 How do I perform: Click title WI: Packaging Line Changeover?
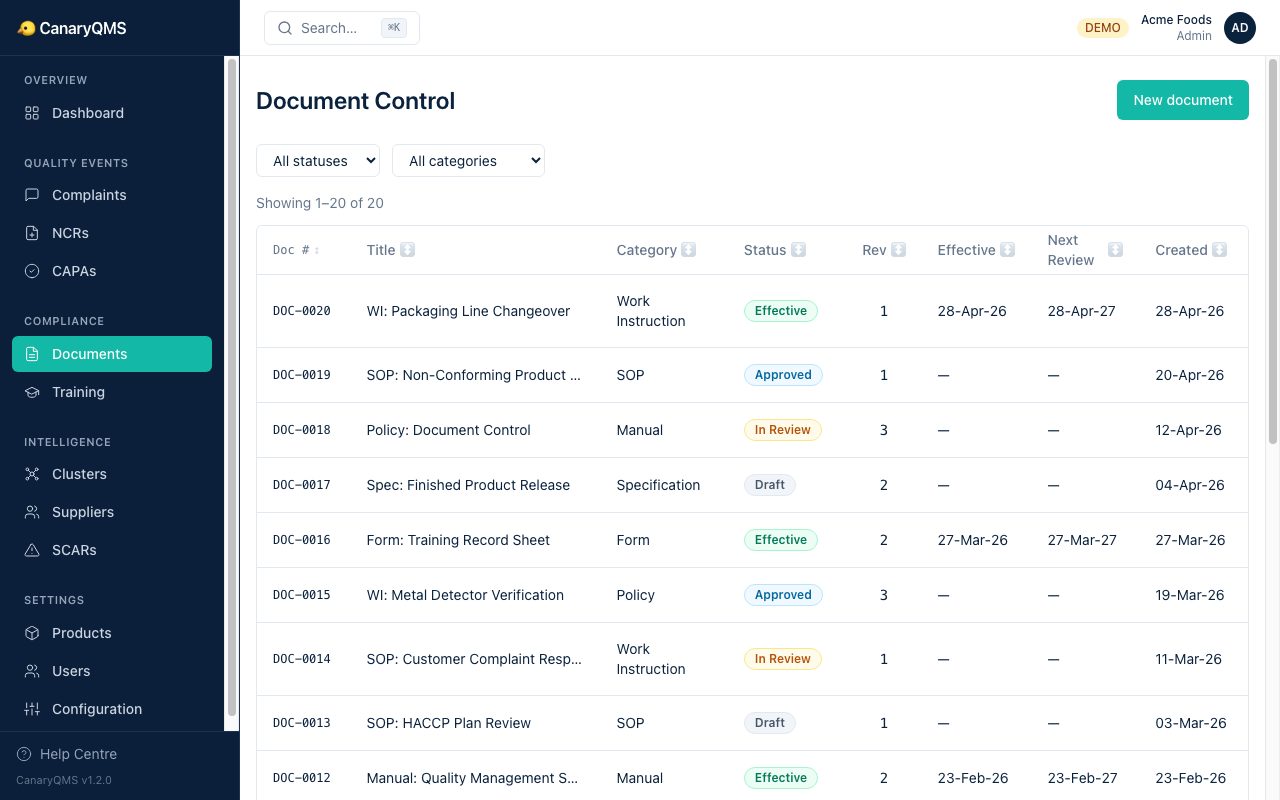[468, 311]
